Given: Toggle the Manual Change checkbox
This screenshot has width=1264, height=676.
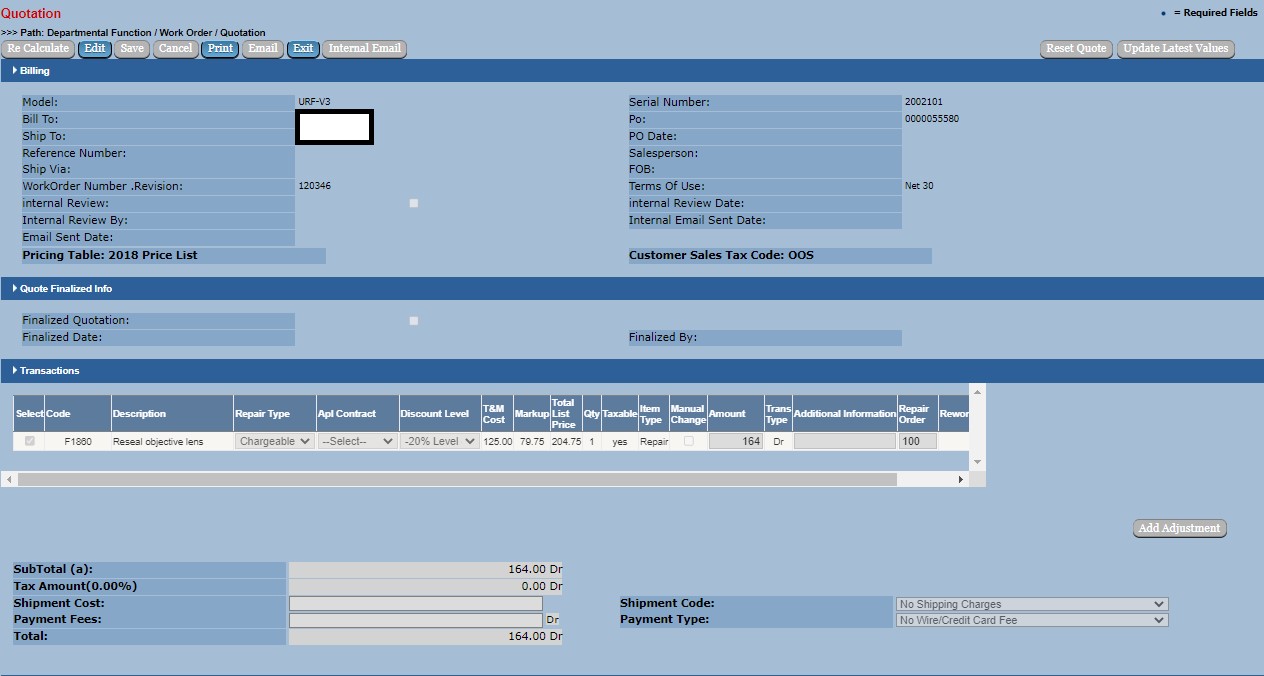Looking at the screenshot, I should pyautogui.click(x=688, y=441).
